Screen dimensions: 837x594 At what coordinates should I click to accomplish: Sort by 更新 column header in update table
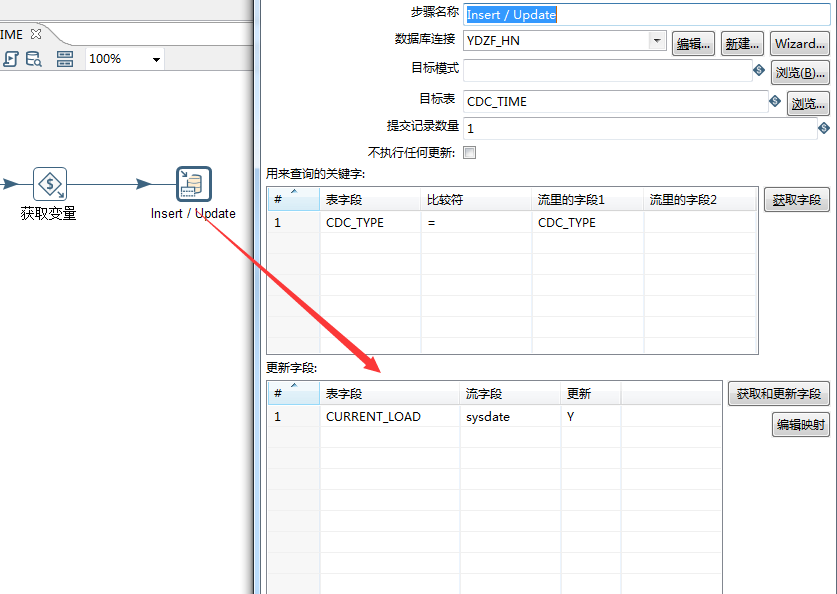coord(591,394)
